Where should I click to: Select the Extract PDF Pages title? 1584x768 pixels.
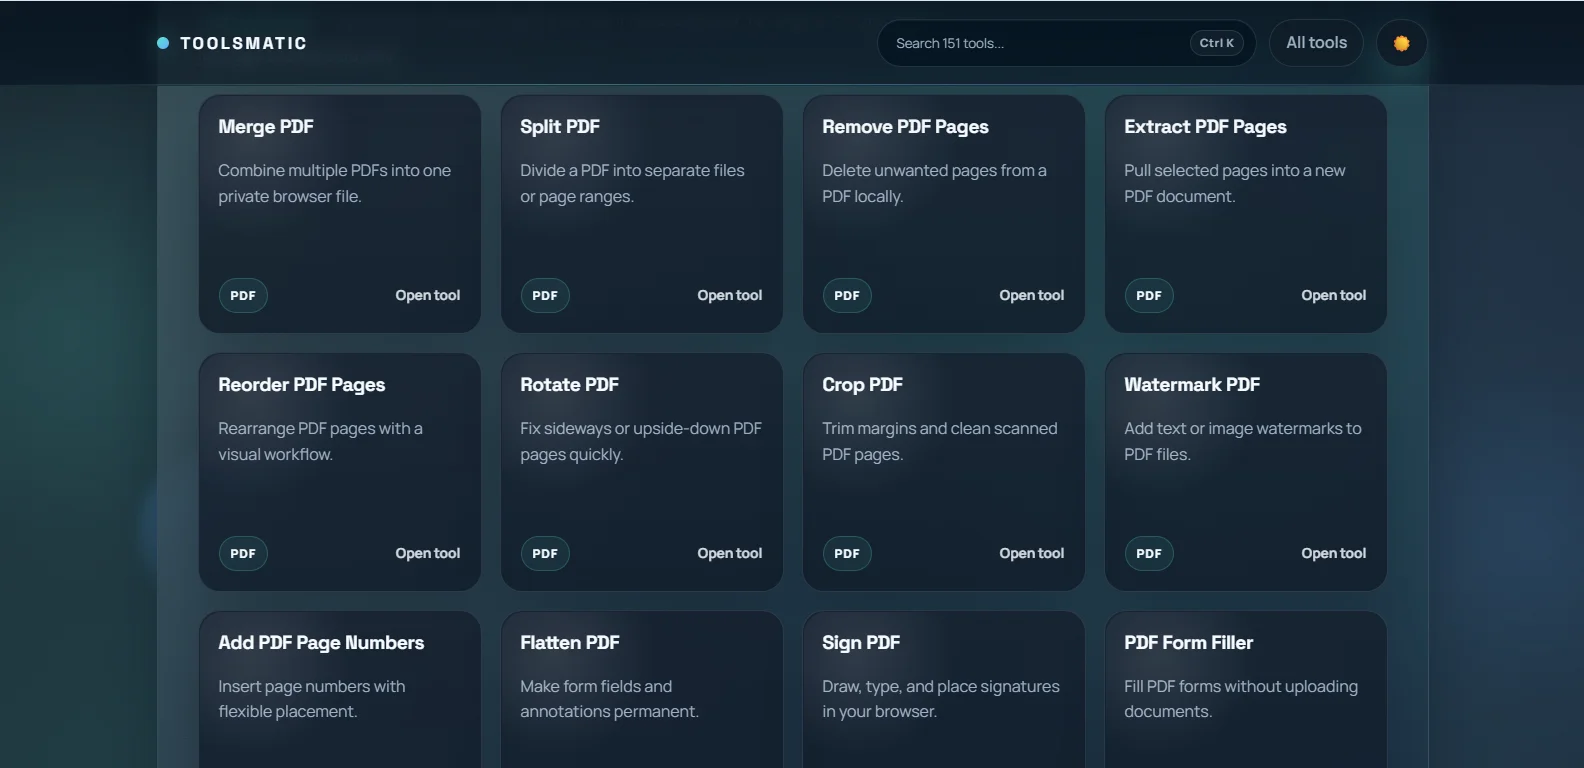(1205, 127)
